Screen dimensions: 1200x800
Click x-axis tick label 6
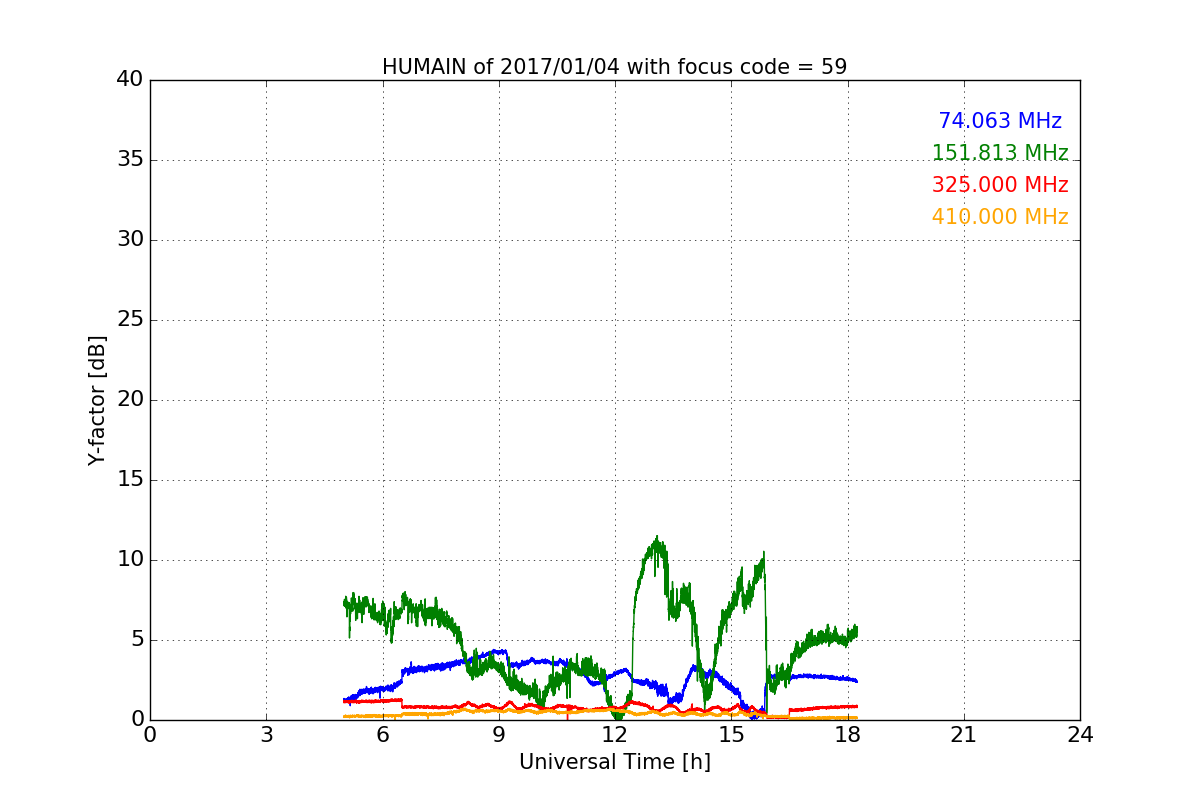[x=382, y=734]
